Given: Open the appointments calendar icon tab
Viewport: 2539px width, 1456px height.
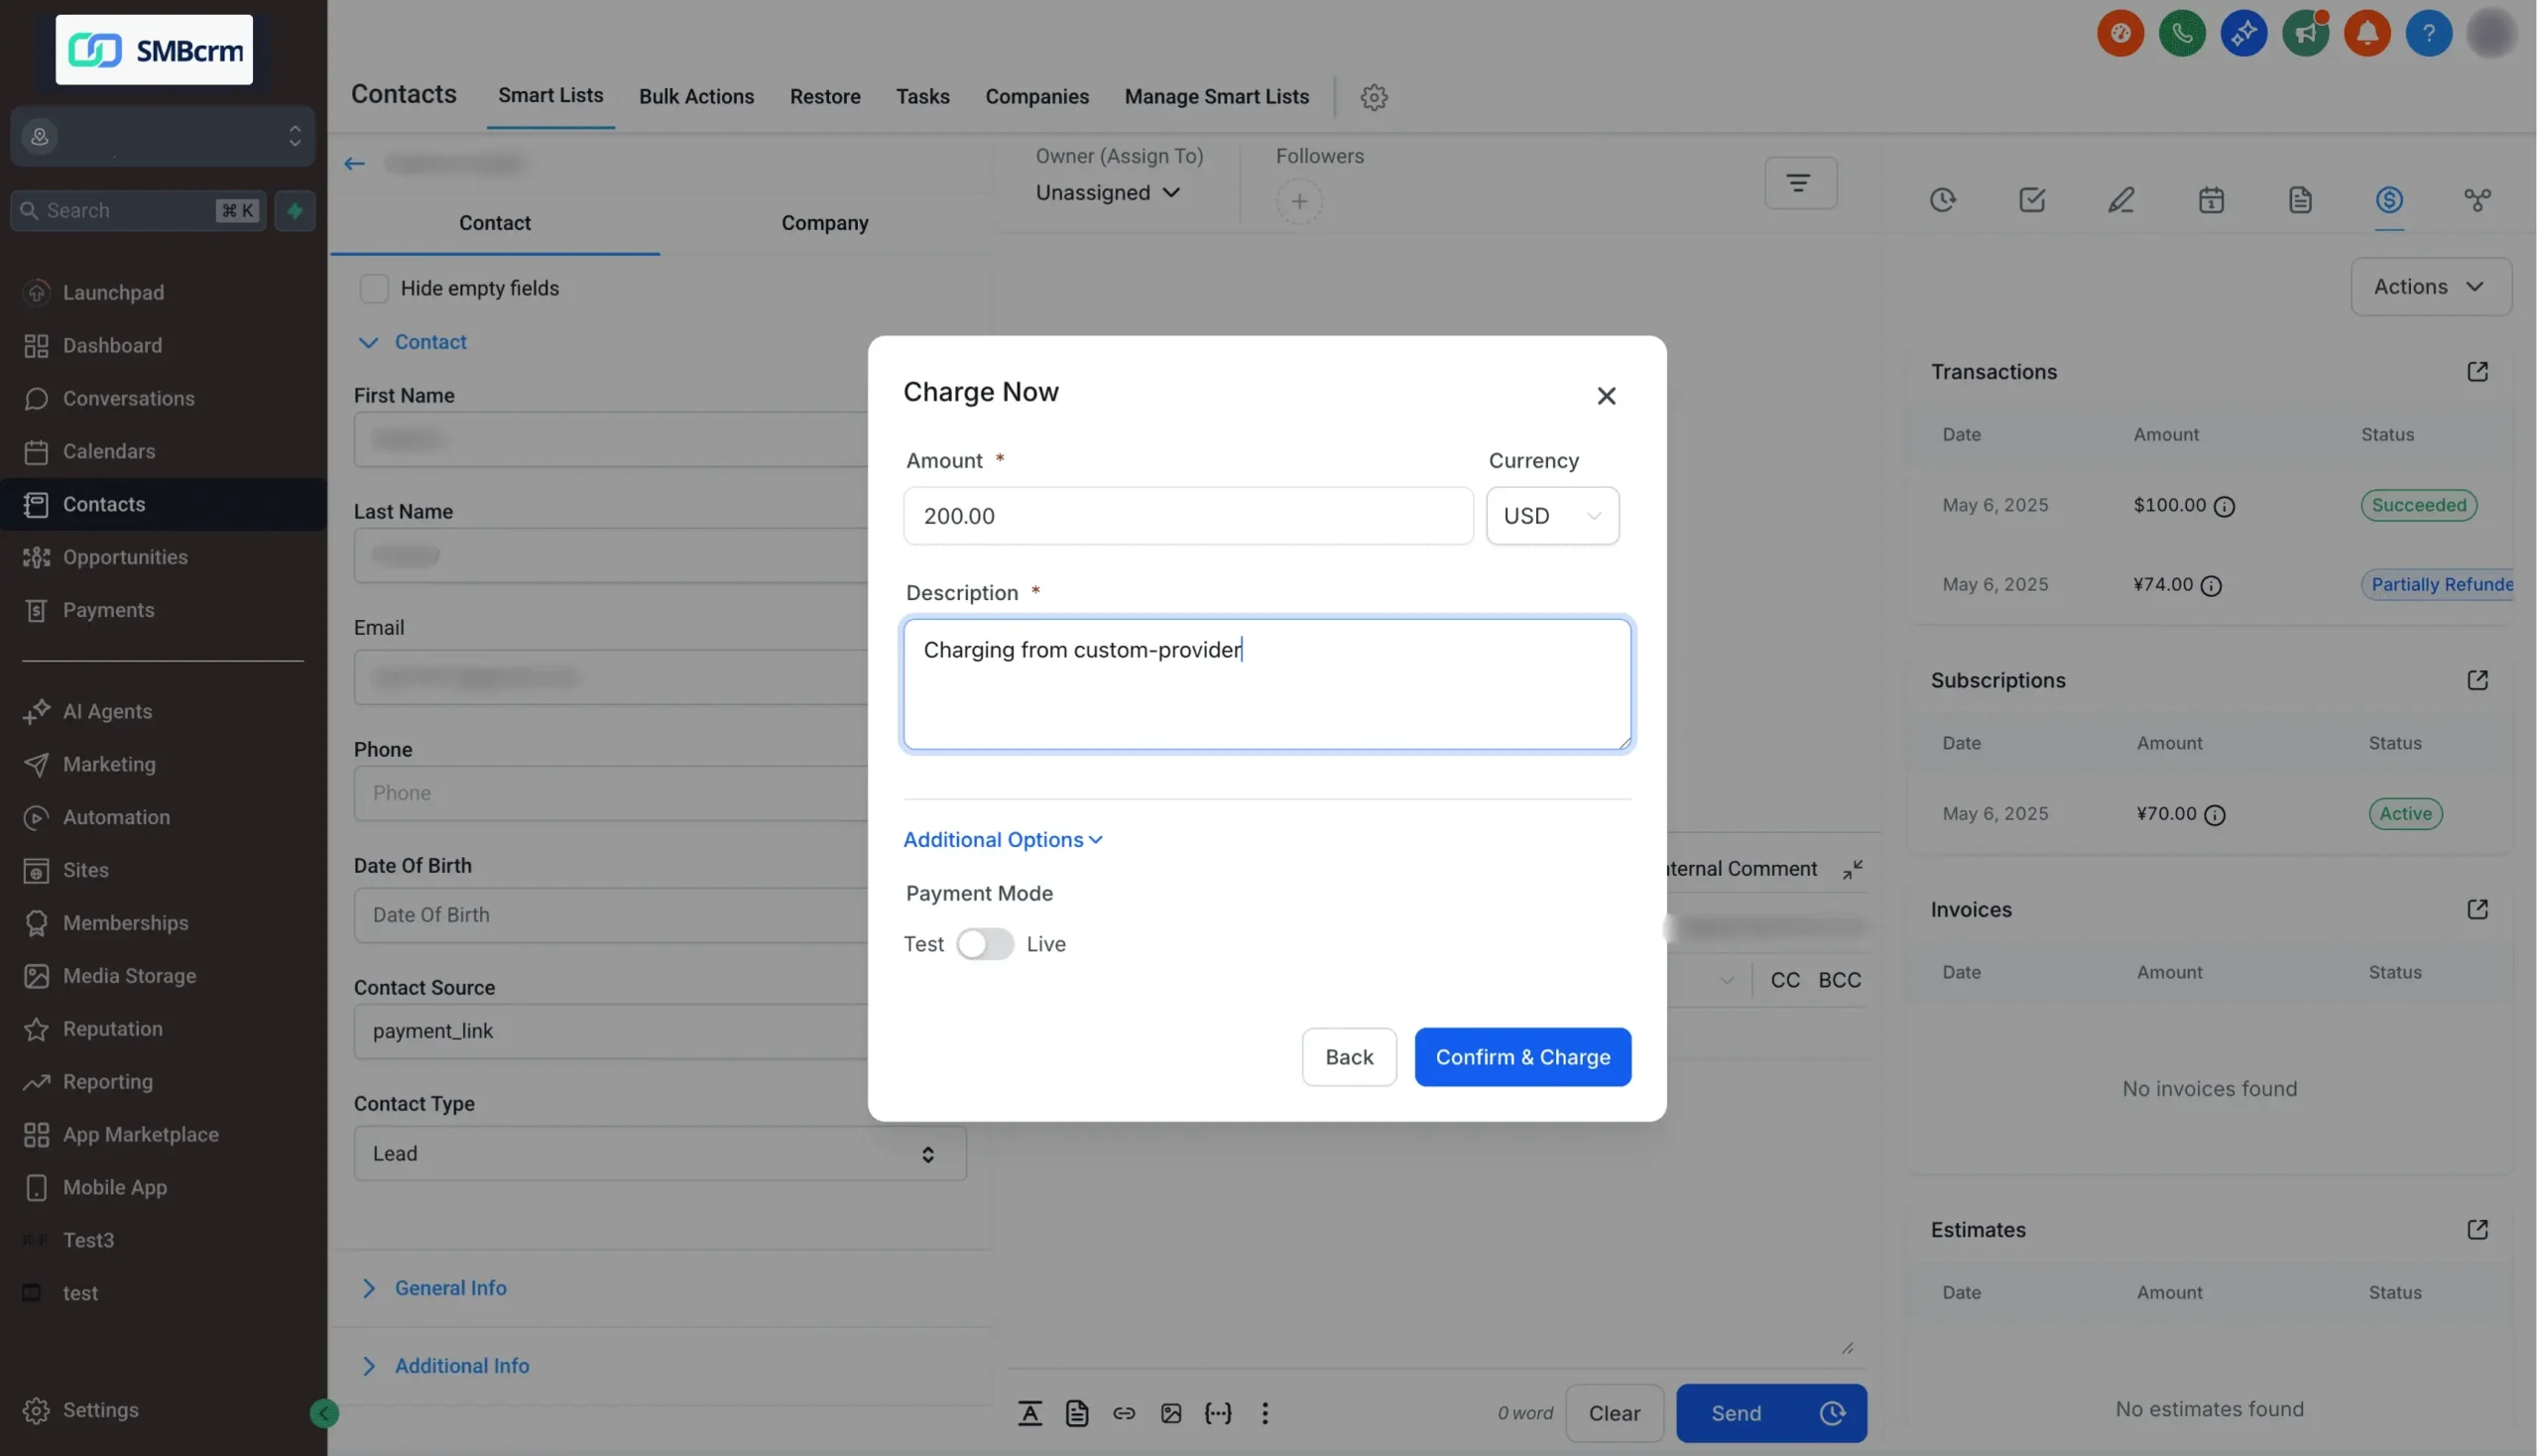Looking at the screenshot, I should click(2210, 200).
